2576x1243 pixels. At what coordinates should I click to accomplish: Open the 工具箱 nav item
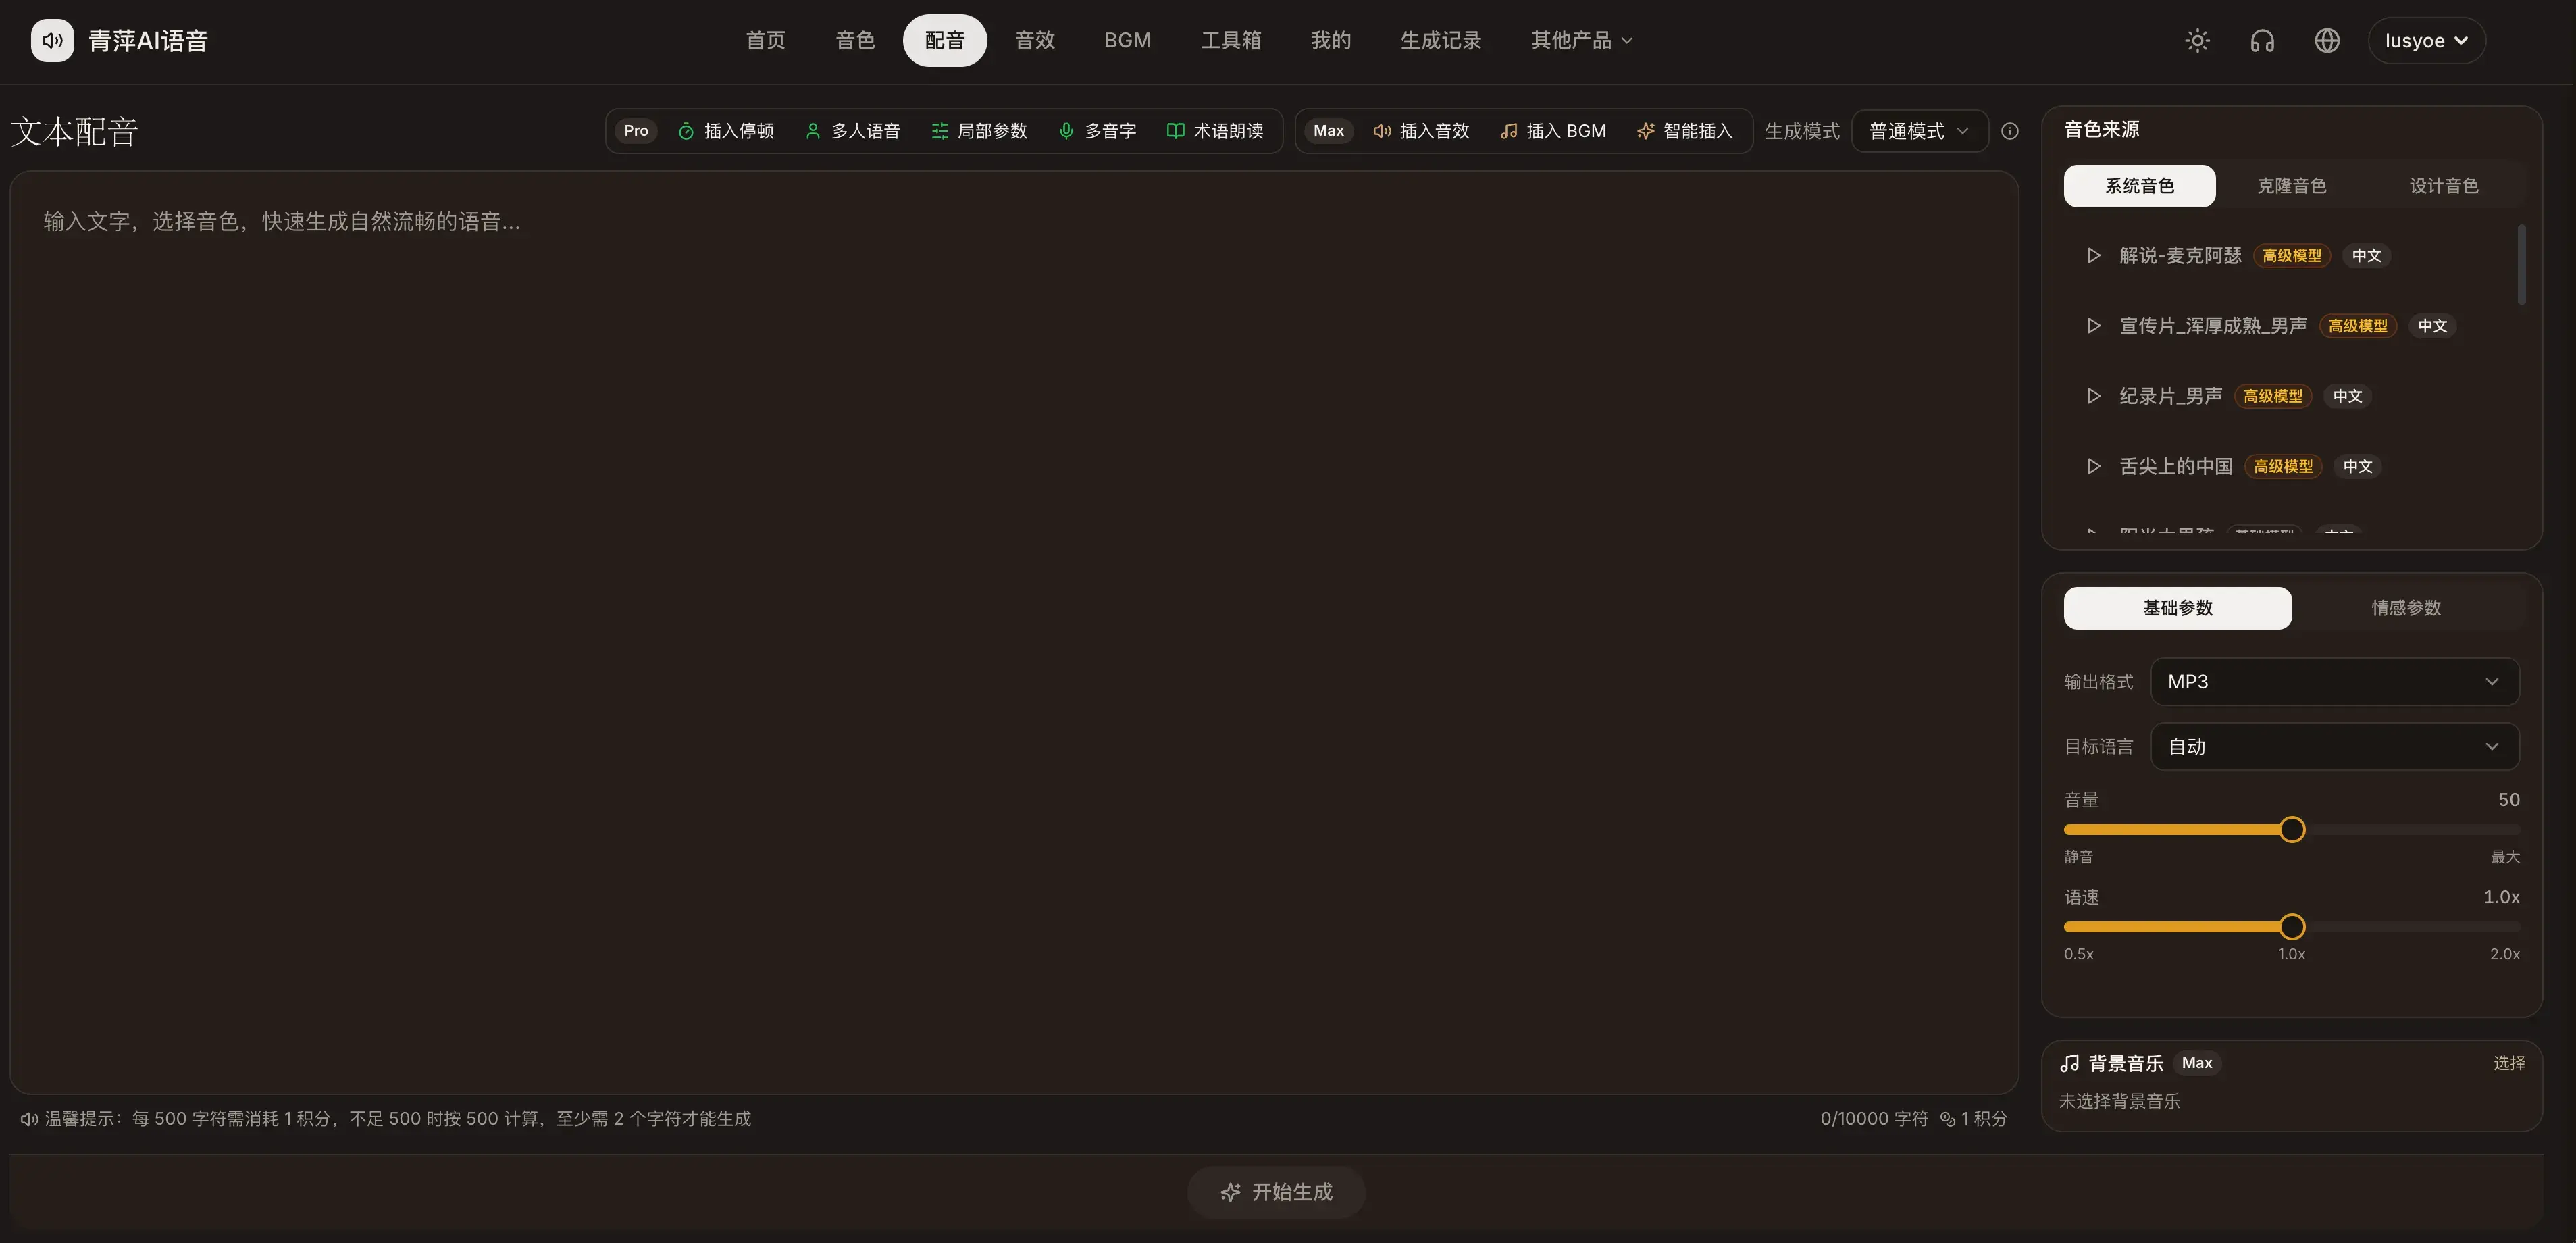[x=1230, y=40]
